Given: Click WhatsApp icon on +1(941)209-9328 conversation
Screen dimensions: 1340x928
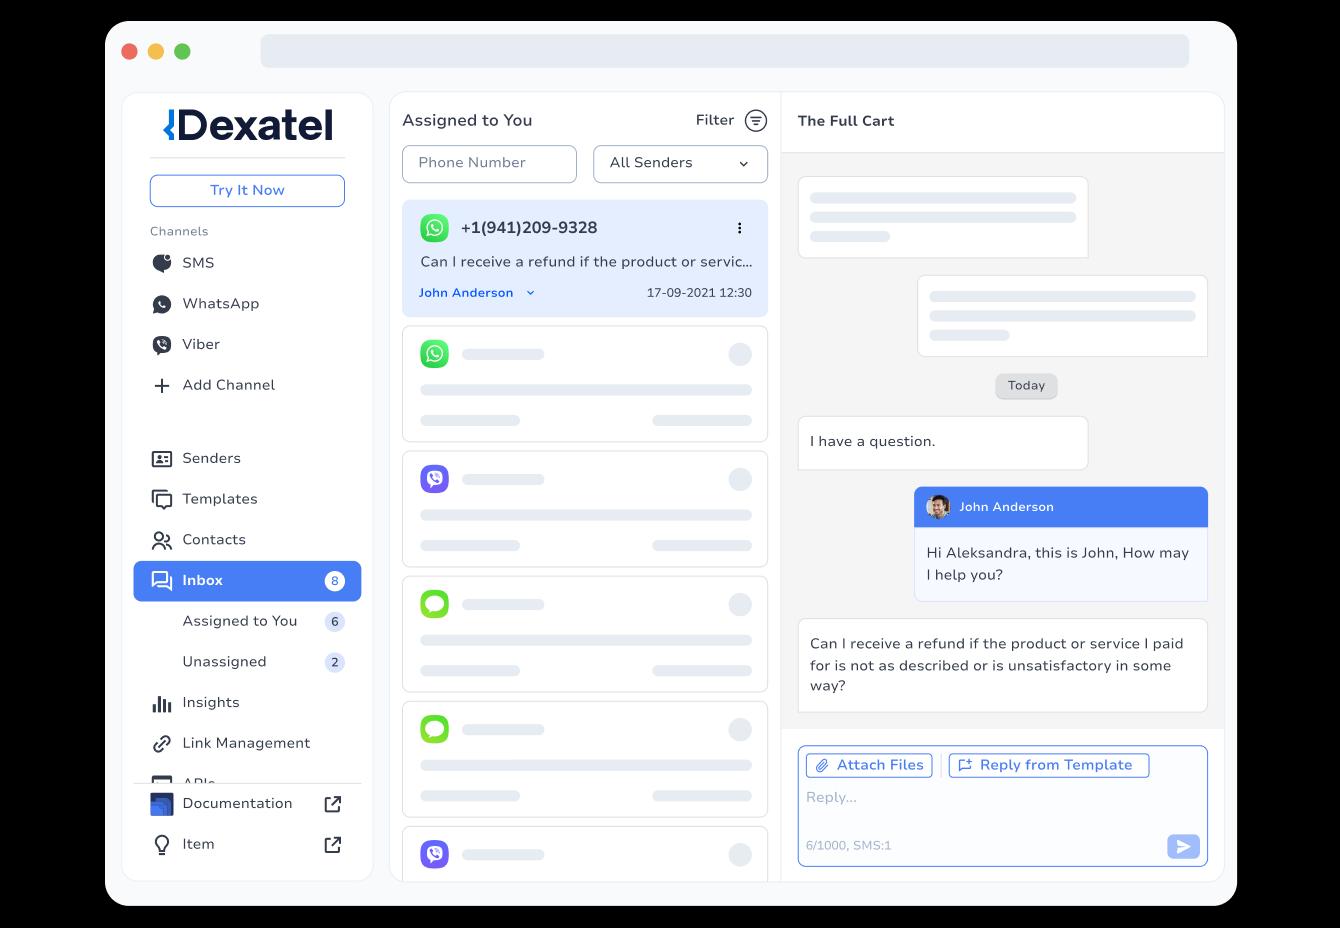Looking at the screenshot, I should click(x=434, y=228).
